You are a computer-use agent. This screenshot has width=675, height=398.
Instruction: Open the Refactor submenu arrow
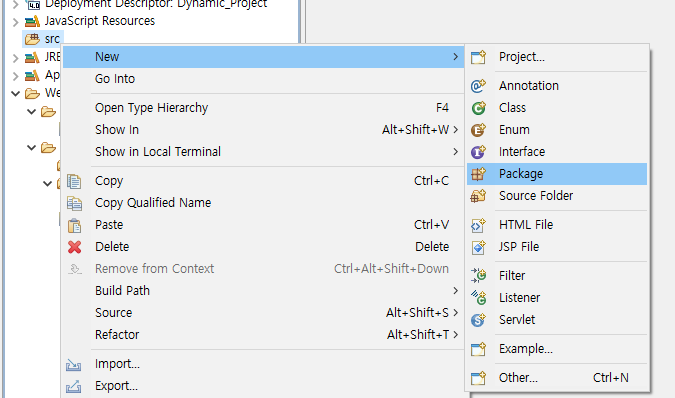point(455,334)
